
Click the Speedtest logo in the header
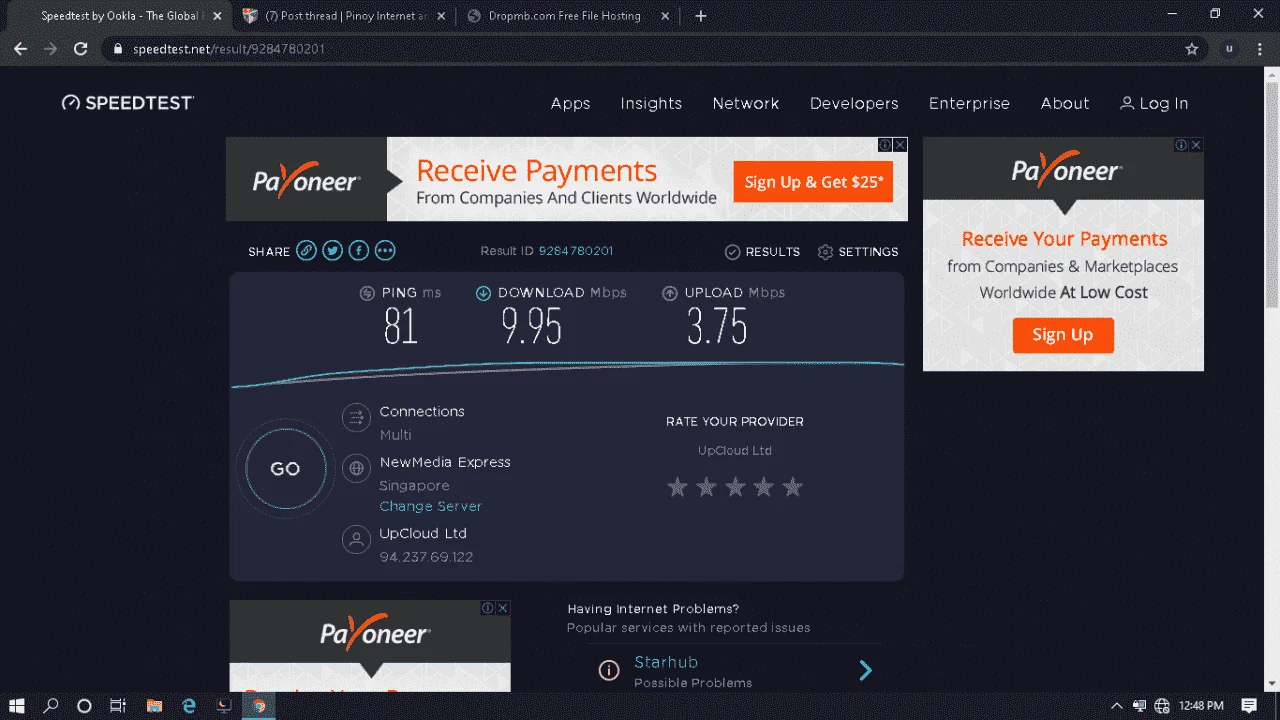pyautogui.click(x=128, y=103)
